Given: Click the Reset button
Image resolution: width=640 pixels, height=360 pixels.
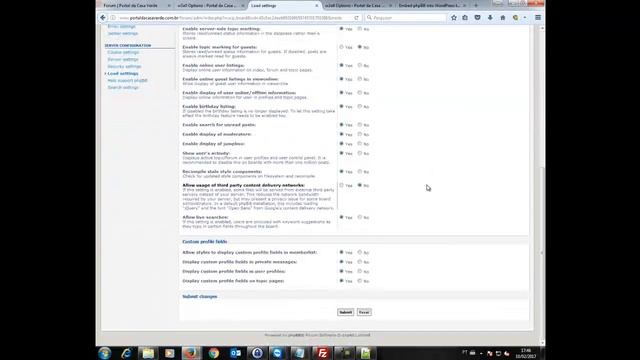Looking at the screenshot, I should pyautogui.click(x=364, y=312).
